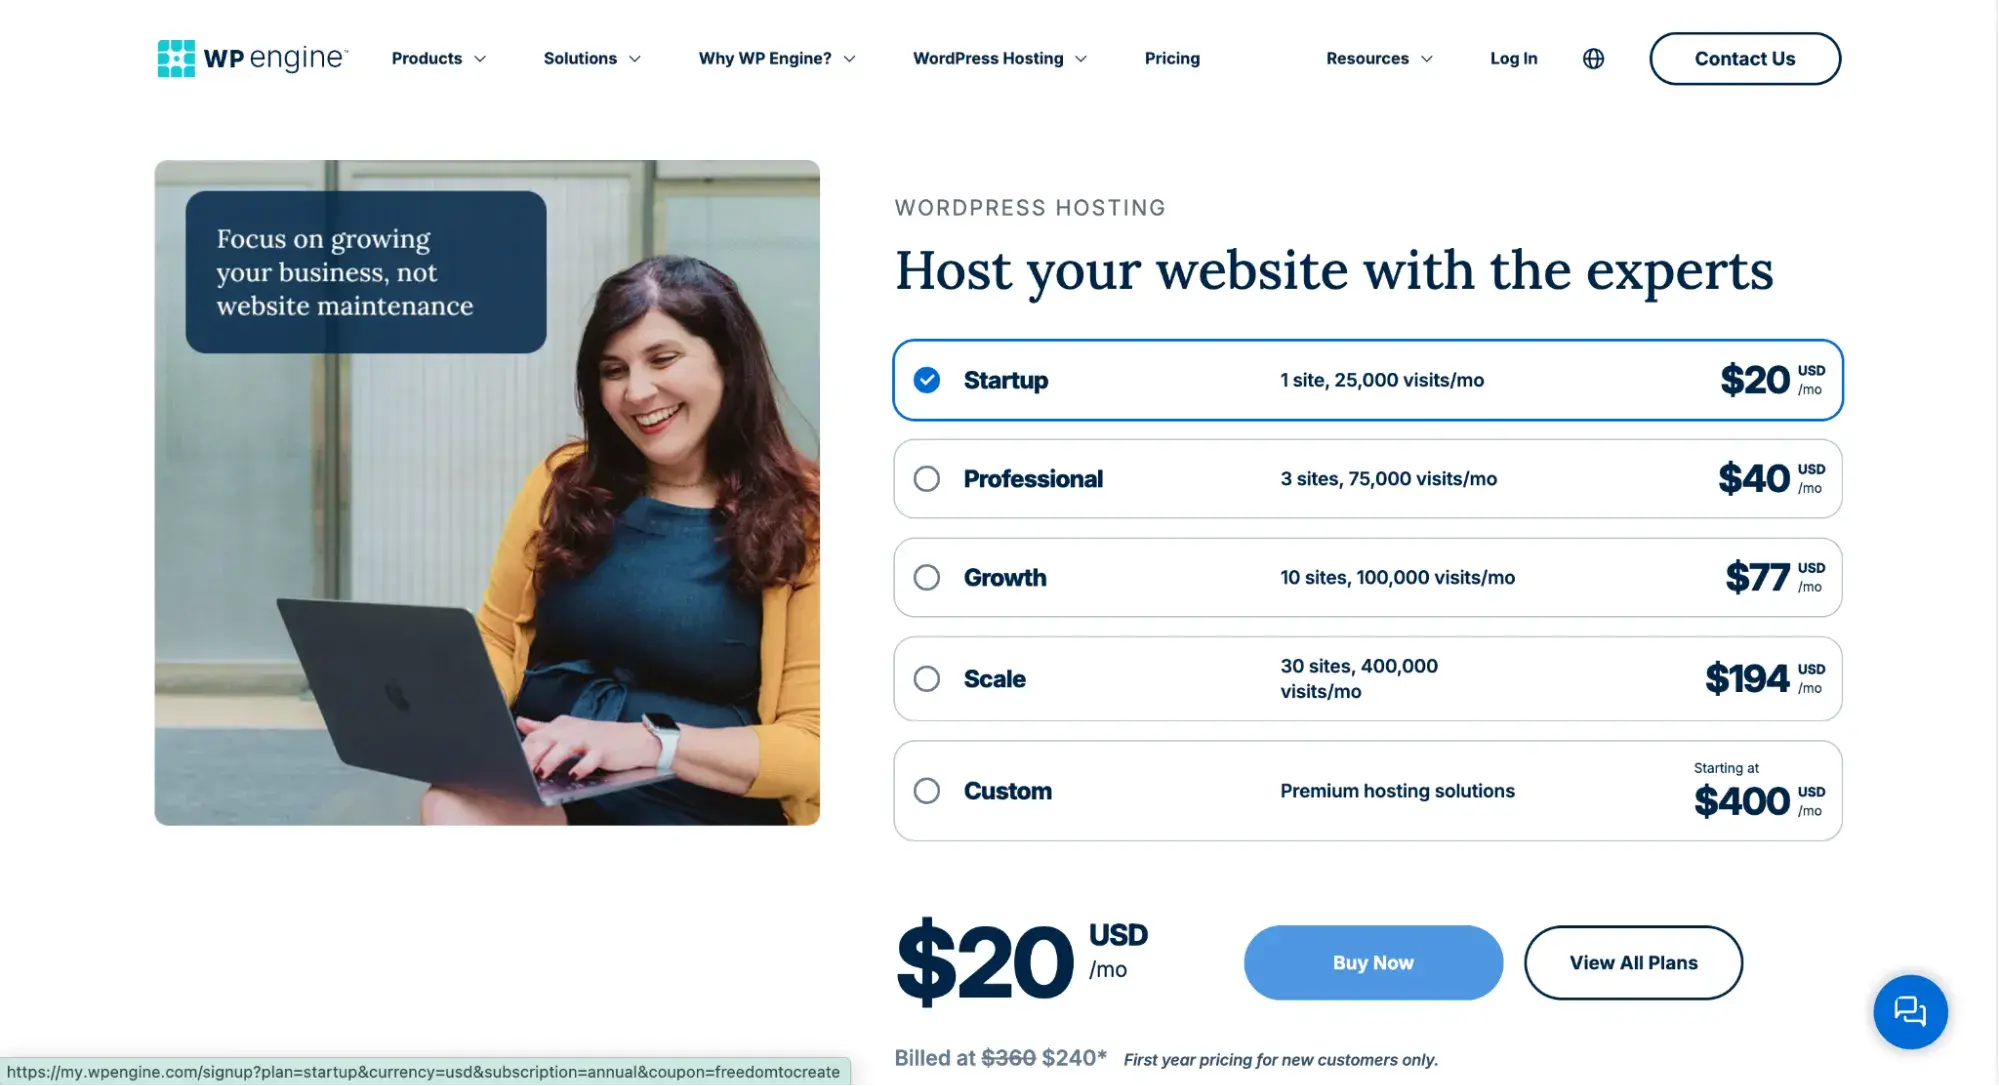Screen dimensions: 1999x1086
Task: Open Products navigation dropdown
Action: pos(436,58)
